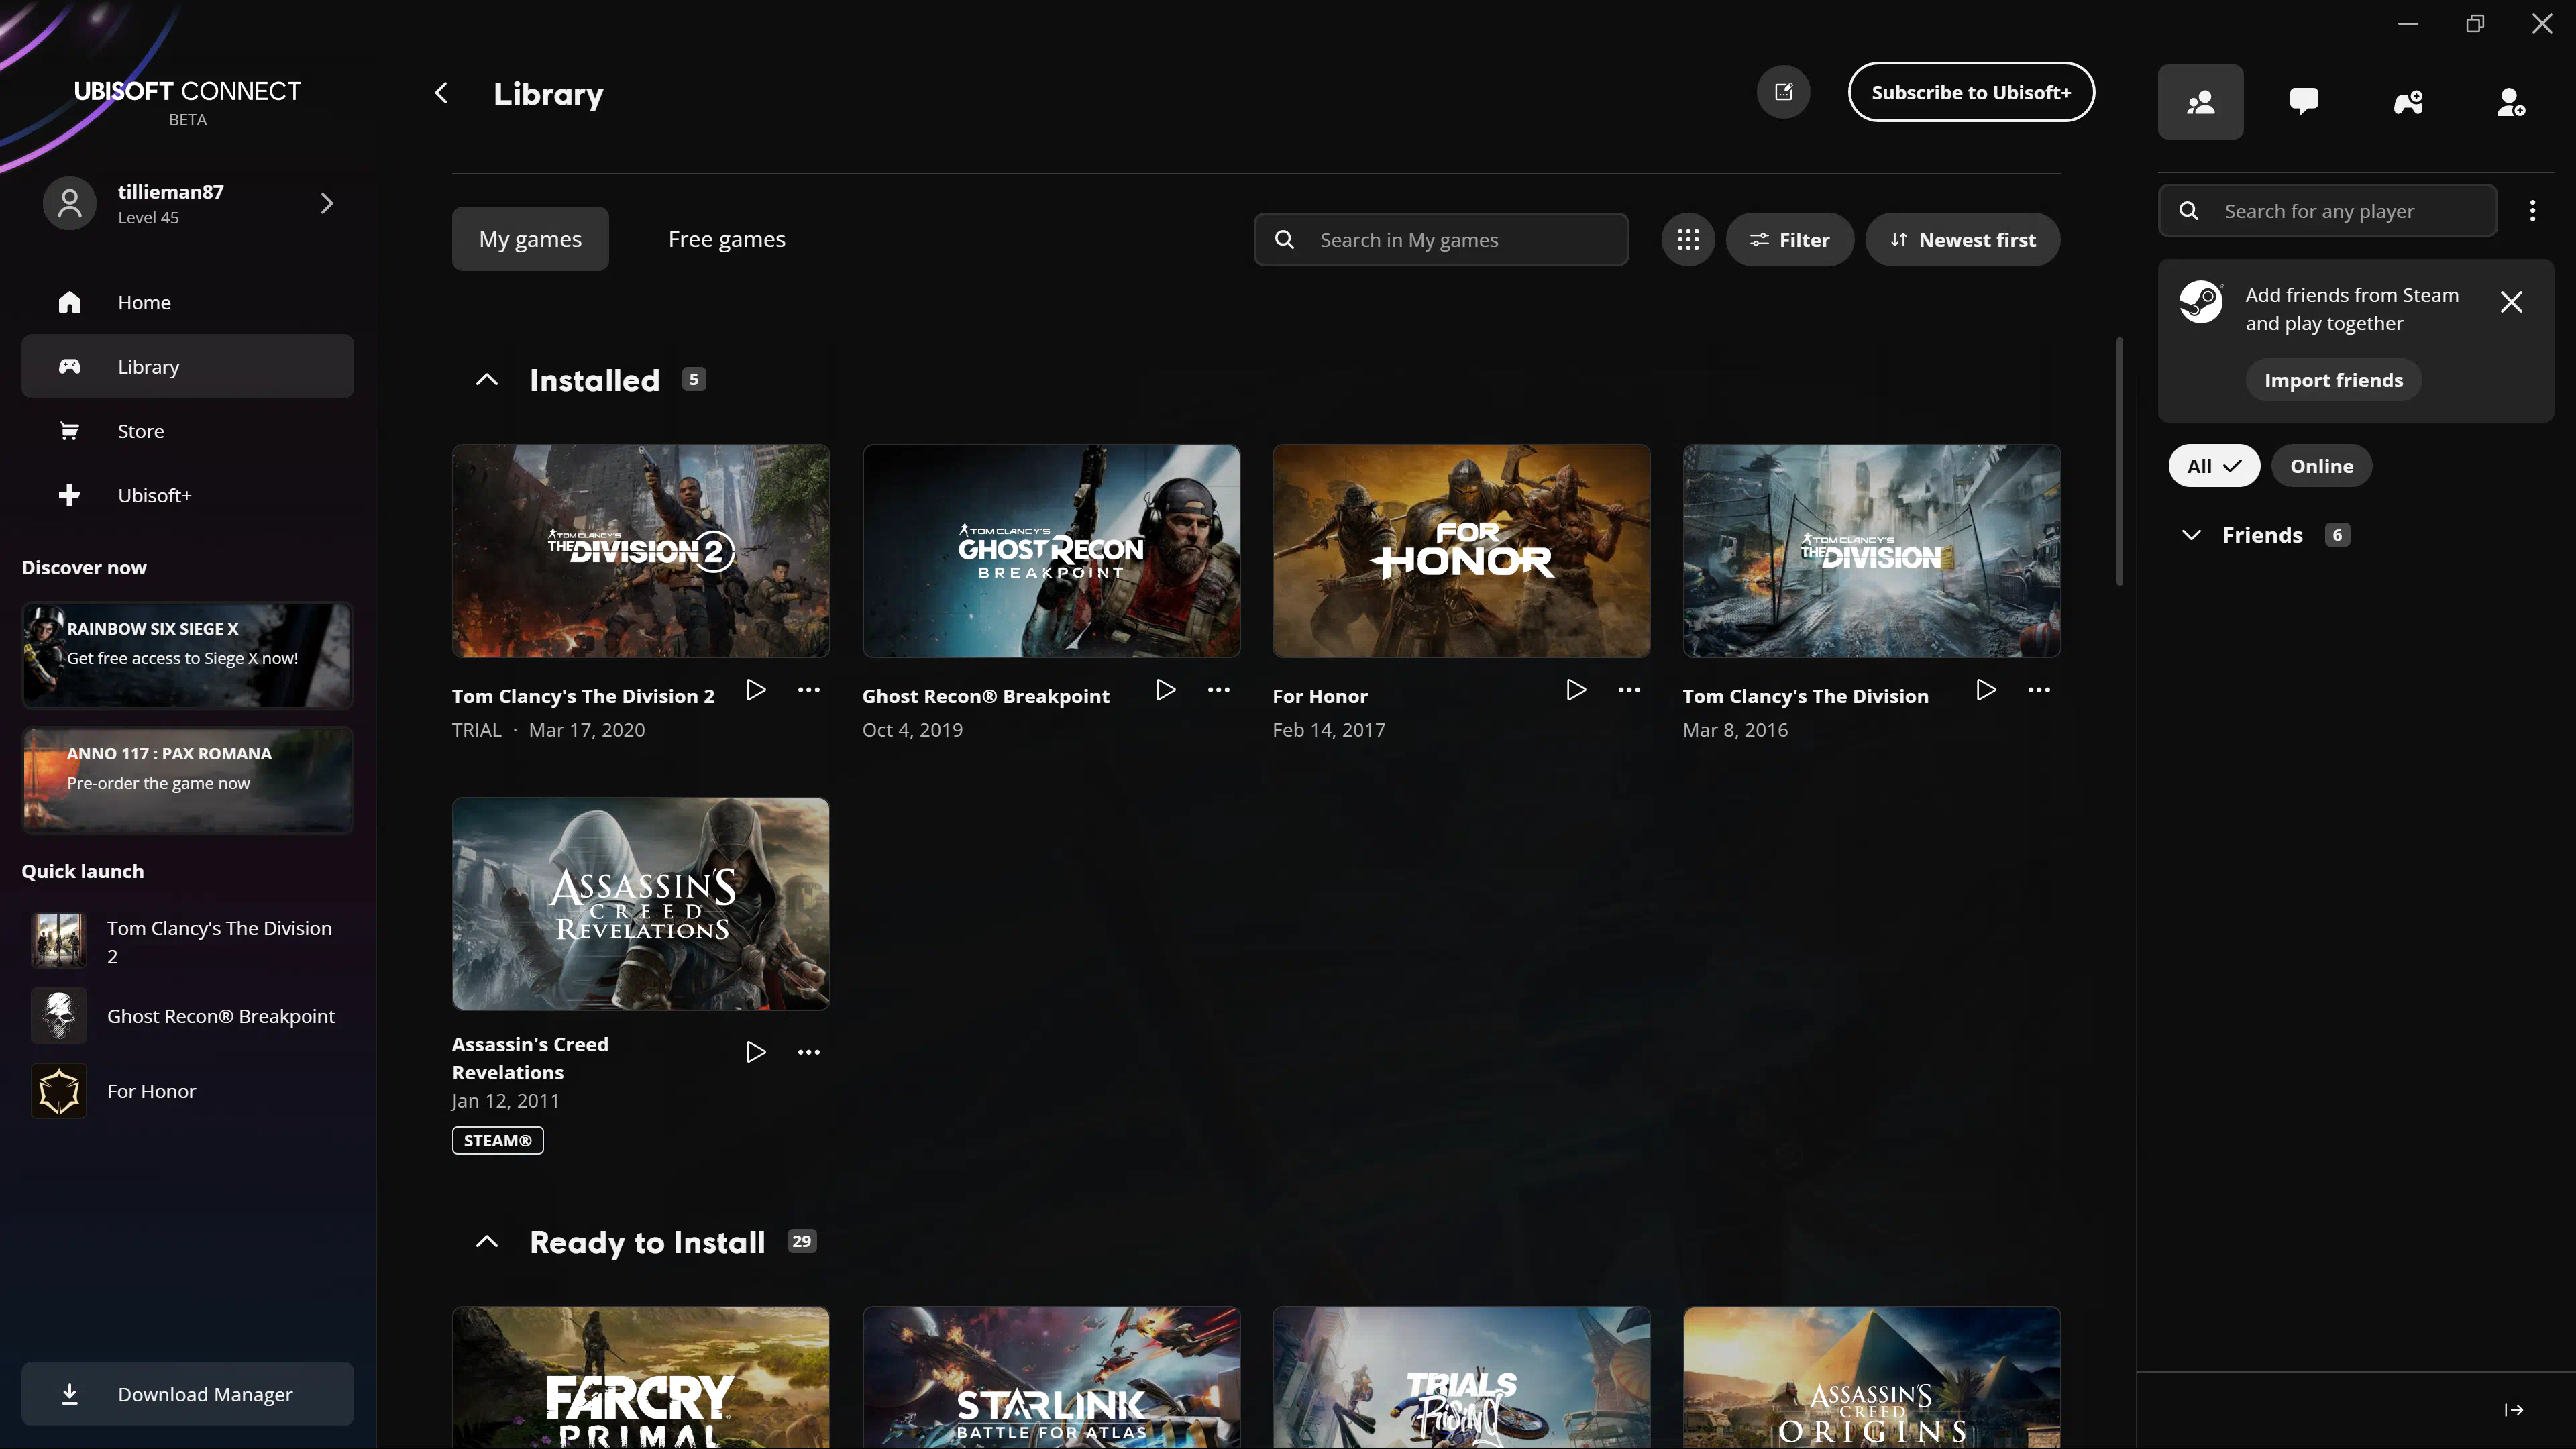
Task: Open the news feed icon beside Subscribe
Action: [1783, 92]
